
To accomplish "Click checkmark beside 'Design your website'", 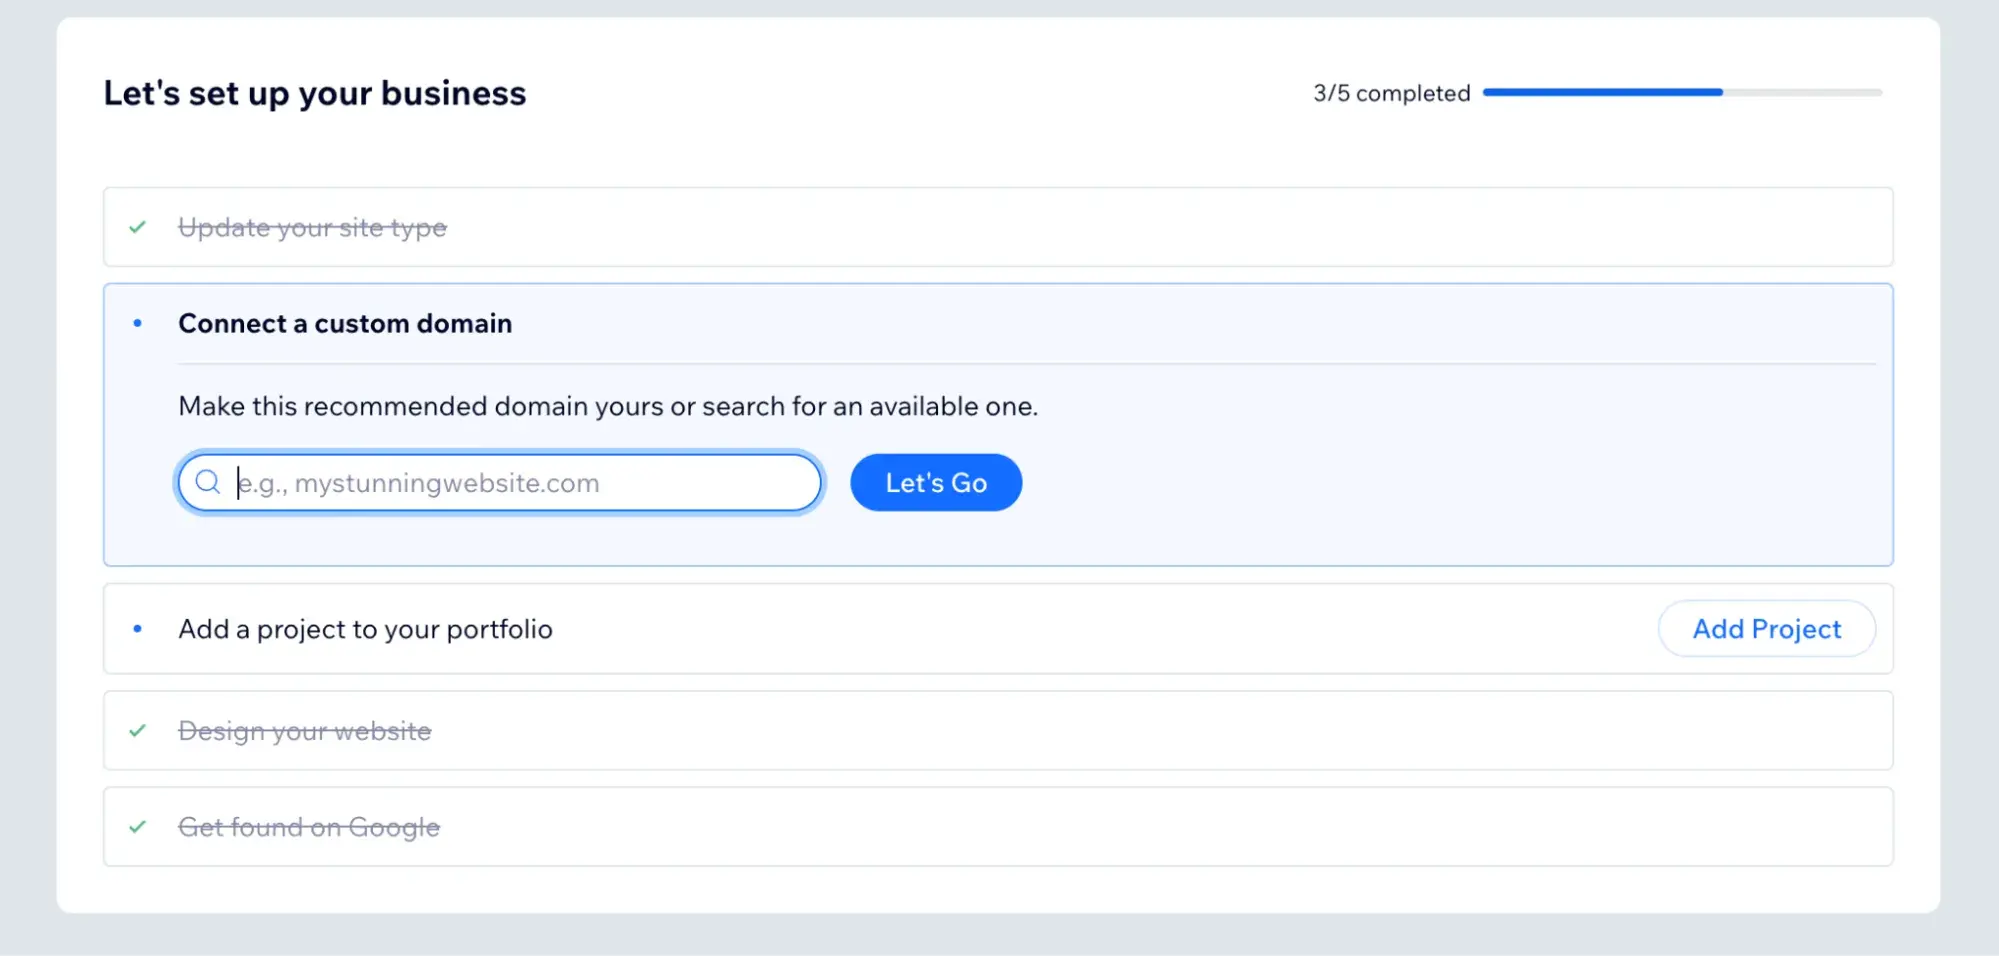I will (138, 731).
